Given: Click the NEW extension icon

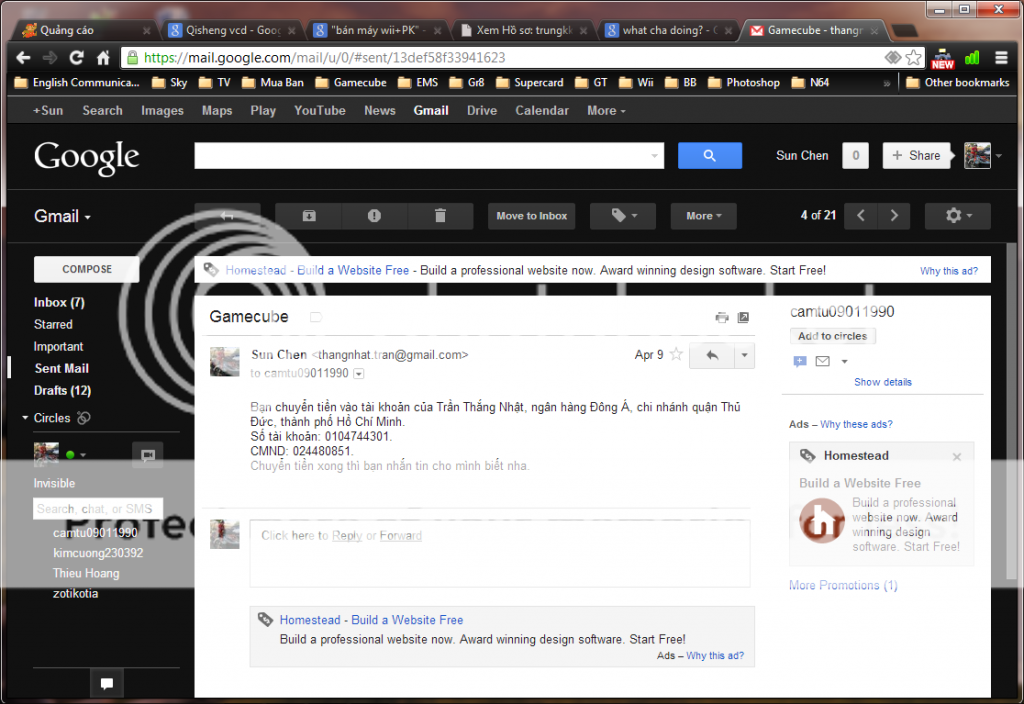Looking at the screenshot, I should 942,59.
